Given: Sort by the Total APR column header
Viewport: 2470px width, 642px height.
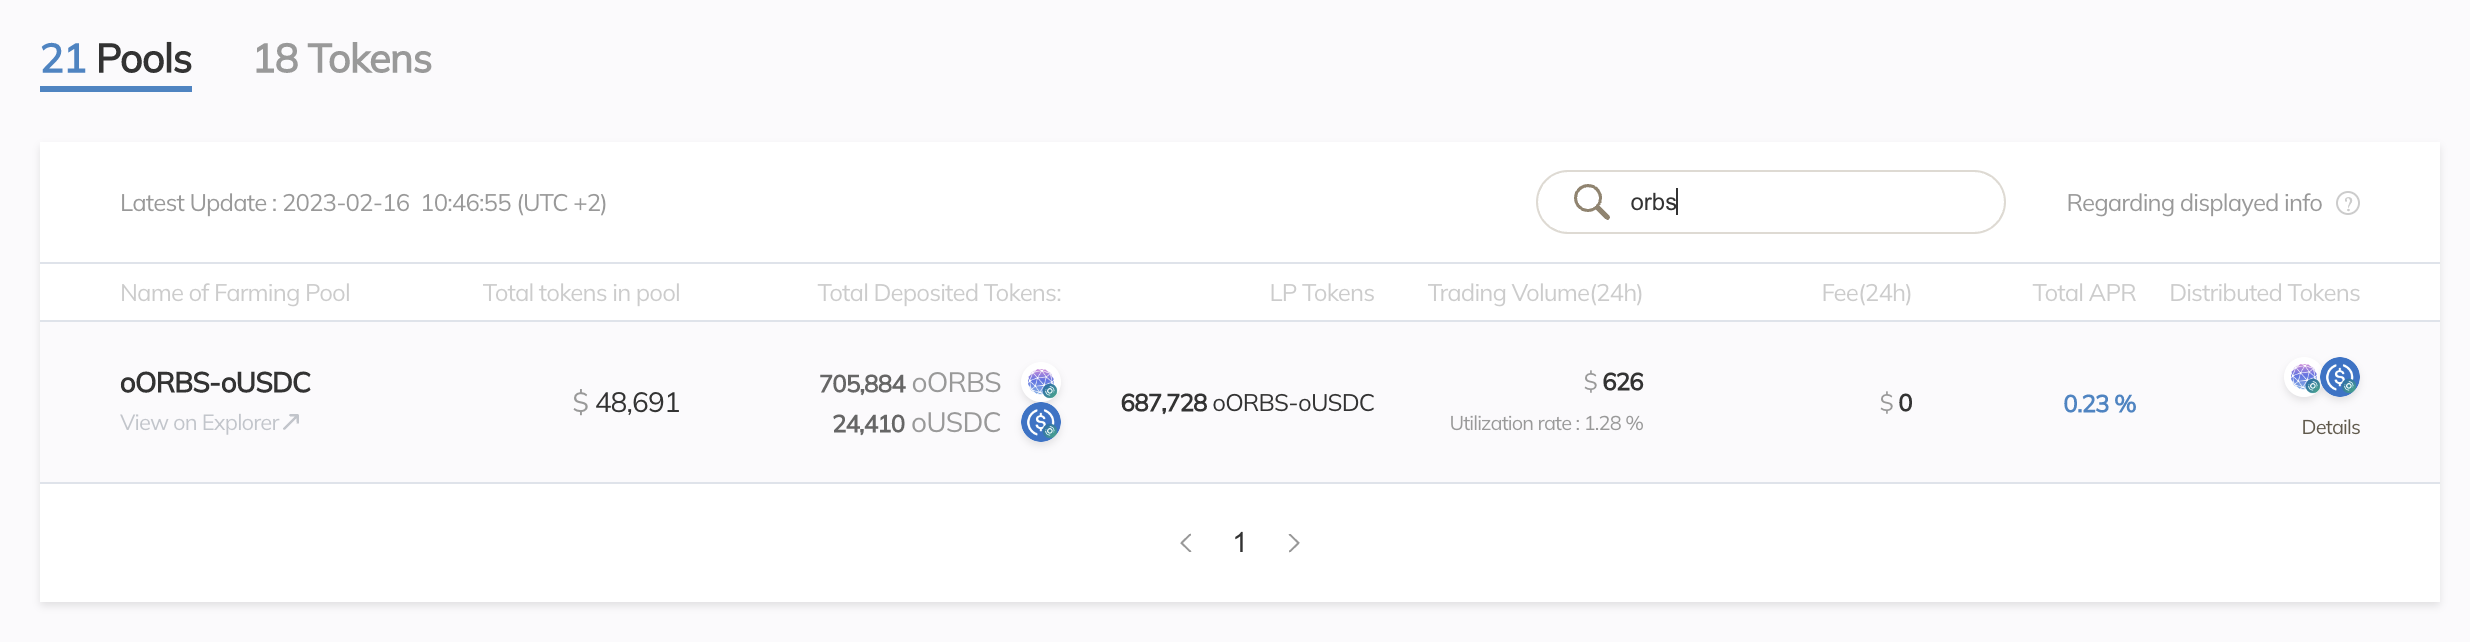Looking at the screenshot, I should click(x=2084, y=293).
